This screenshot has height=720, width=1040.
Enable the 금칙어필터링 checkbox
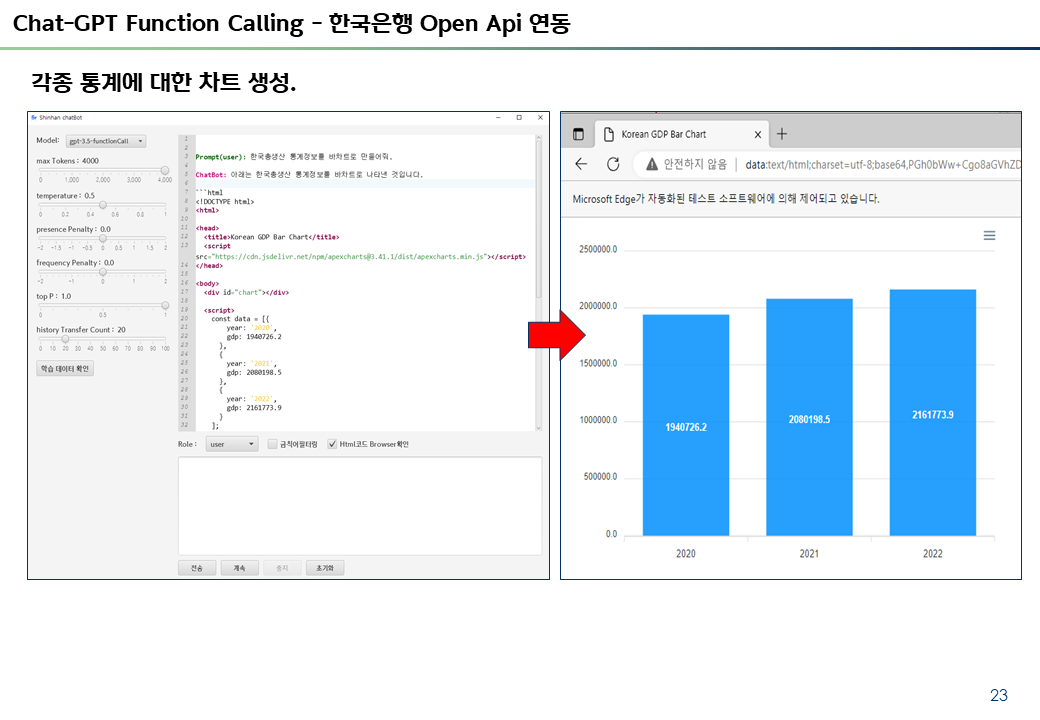pos(272,444)
